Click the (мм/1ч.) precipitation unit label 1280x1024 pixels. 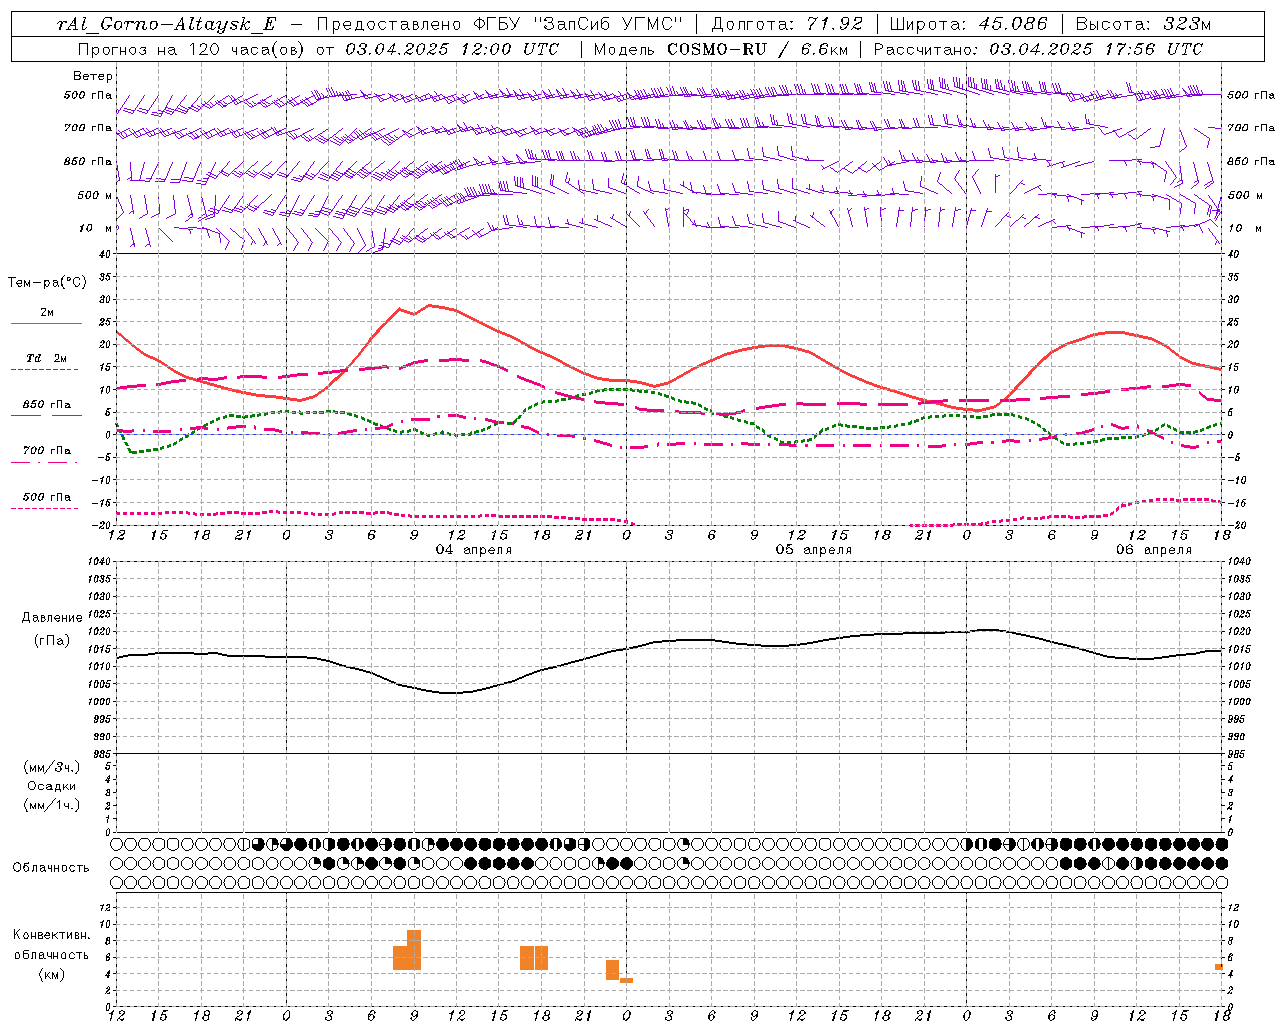[52, 805]
